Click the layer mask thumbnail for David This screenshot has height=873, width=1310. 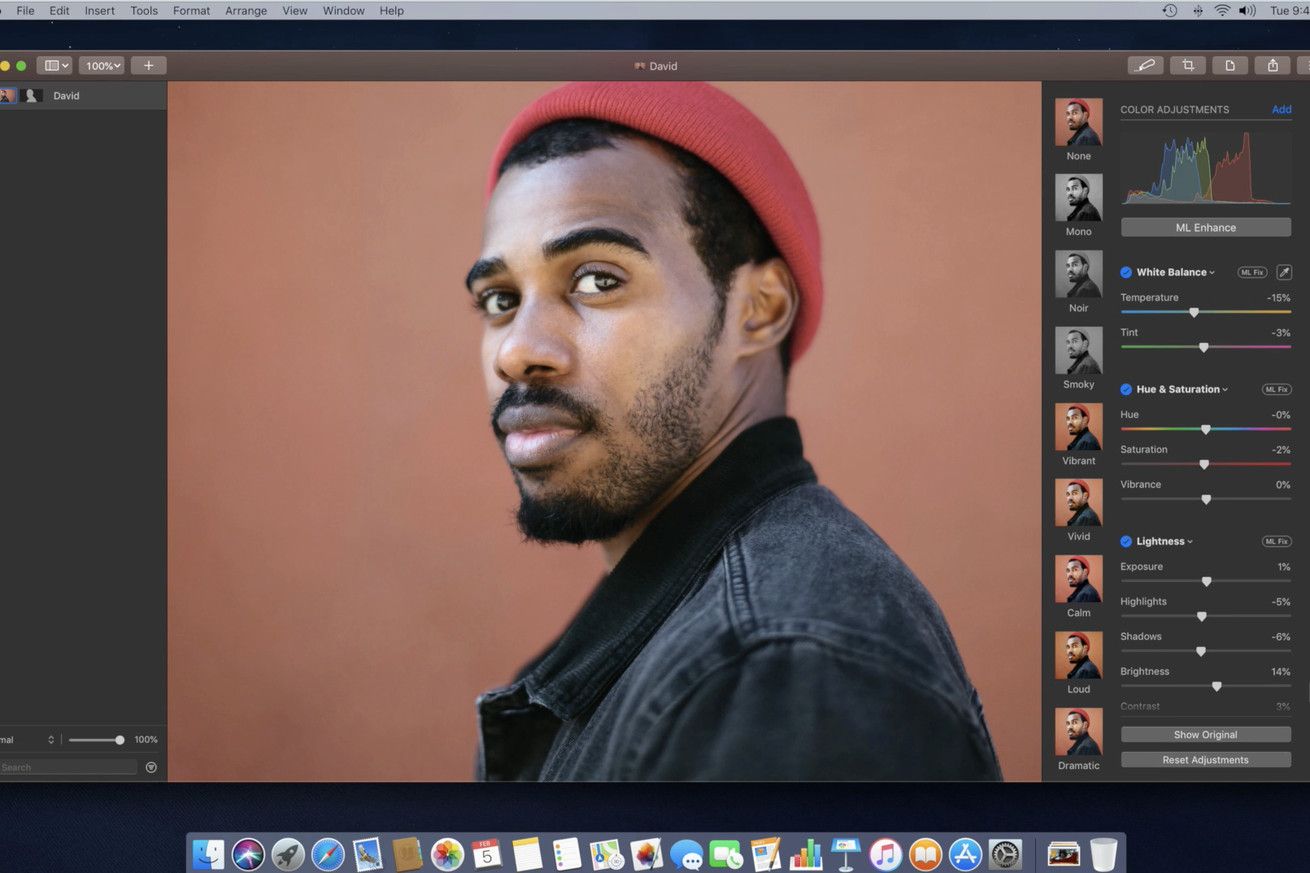32,96
